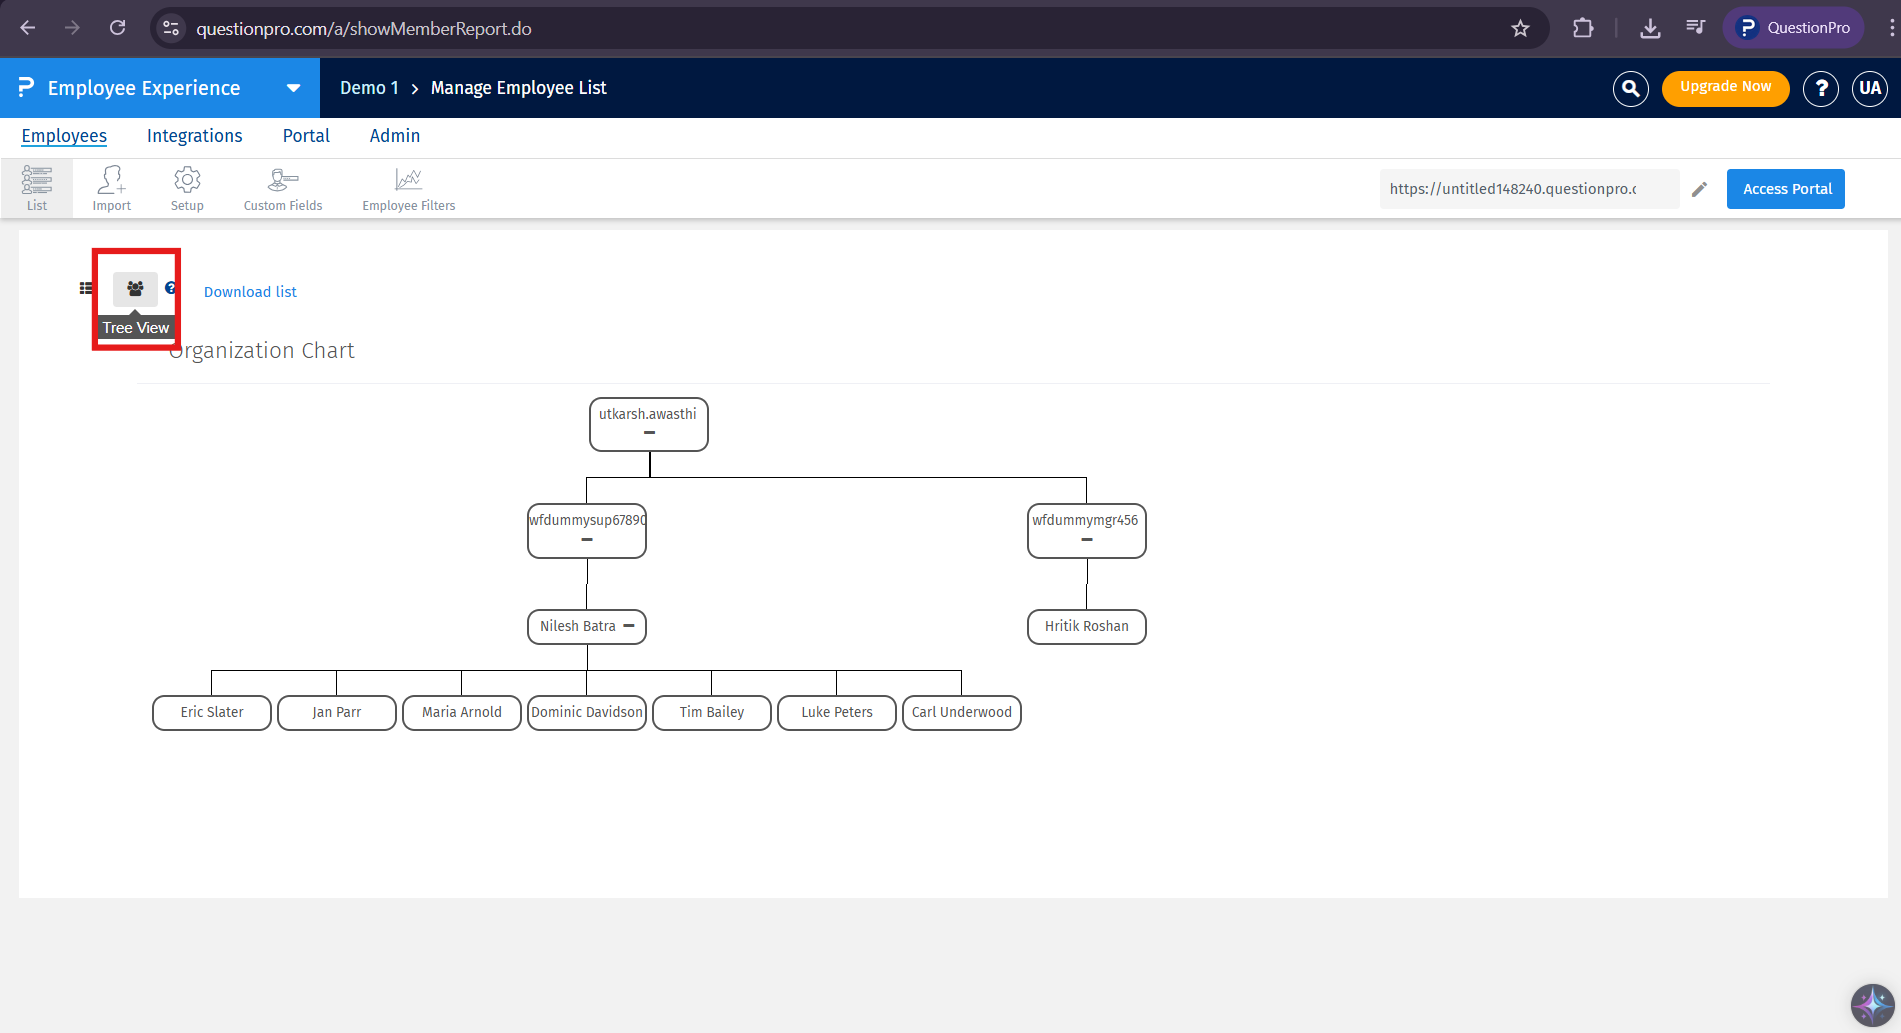Open Tree View of the employee list

(x=135, y=290)
